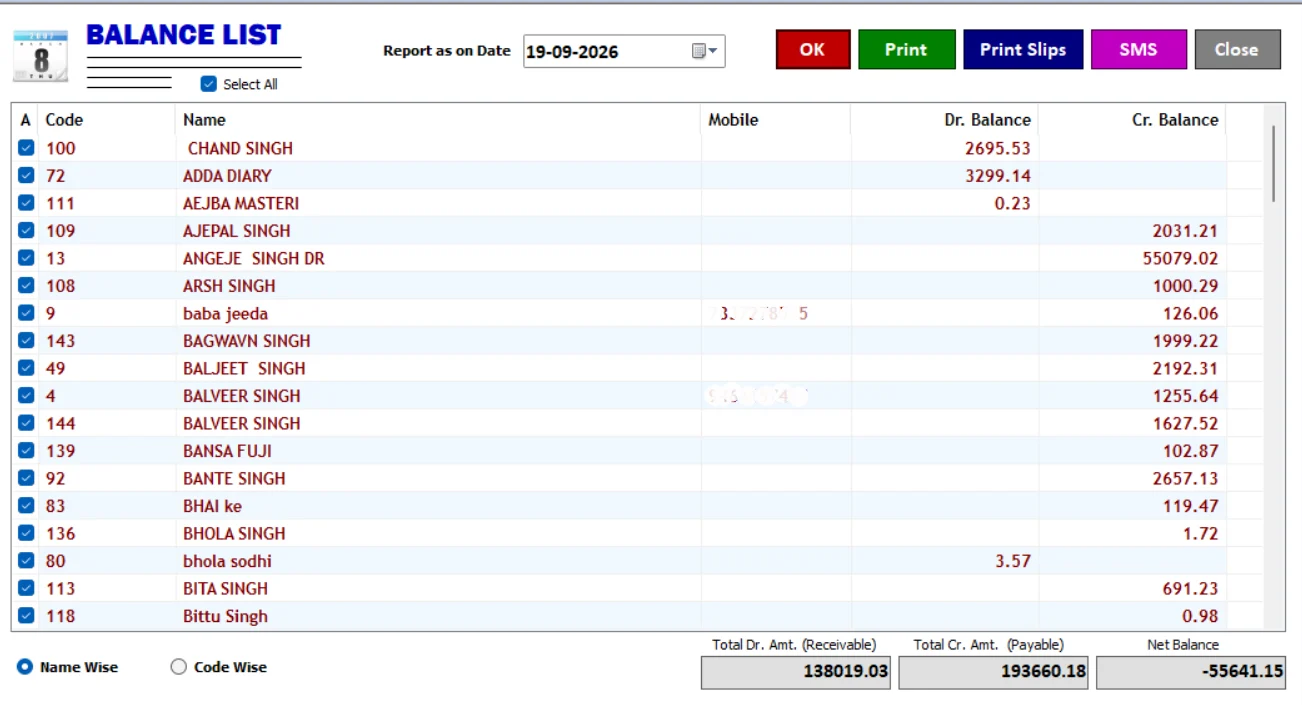Click the calendar icon beside Balance List title
The image size is (1302, 705).
coord(41,56)
